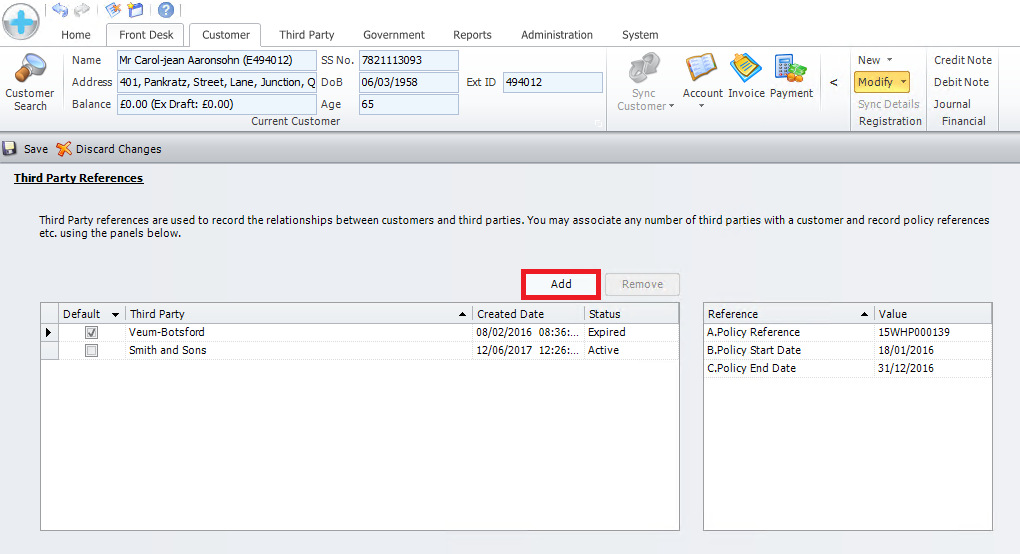Image resolution: width=1020 pixels, height=554 pixels.
Task: Open the Modify dropdown
Action: coord(882,82)
